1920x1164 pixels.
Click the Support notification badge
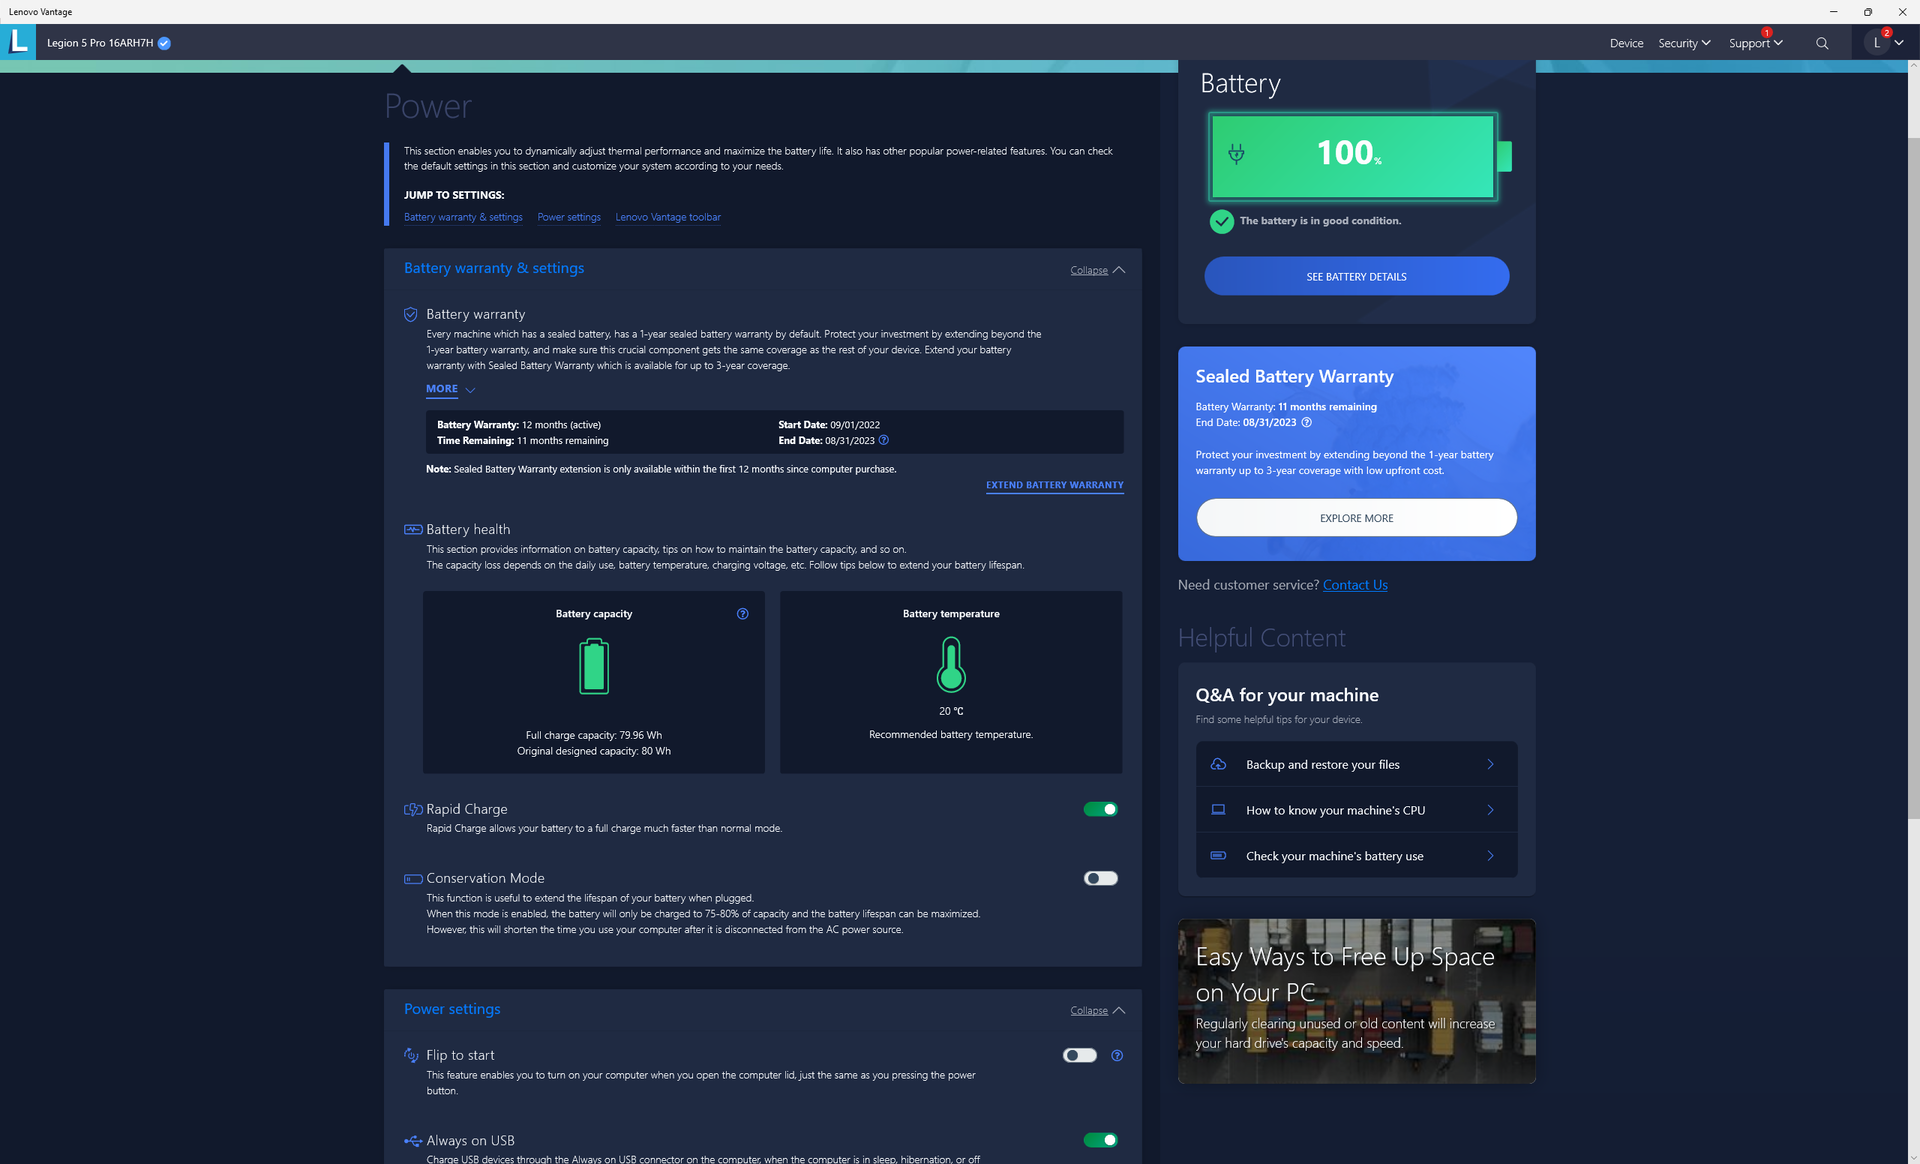[1767, 33]
